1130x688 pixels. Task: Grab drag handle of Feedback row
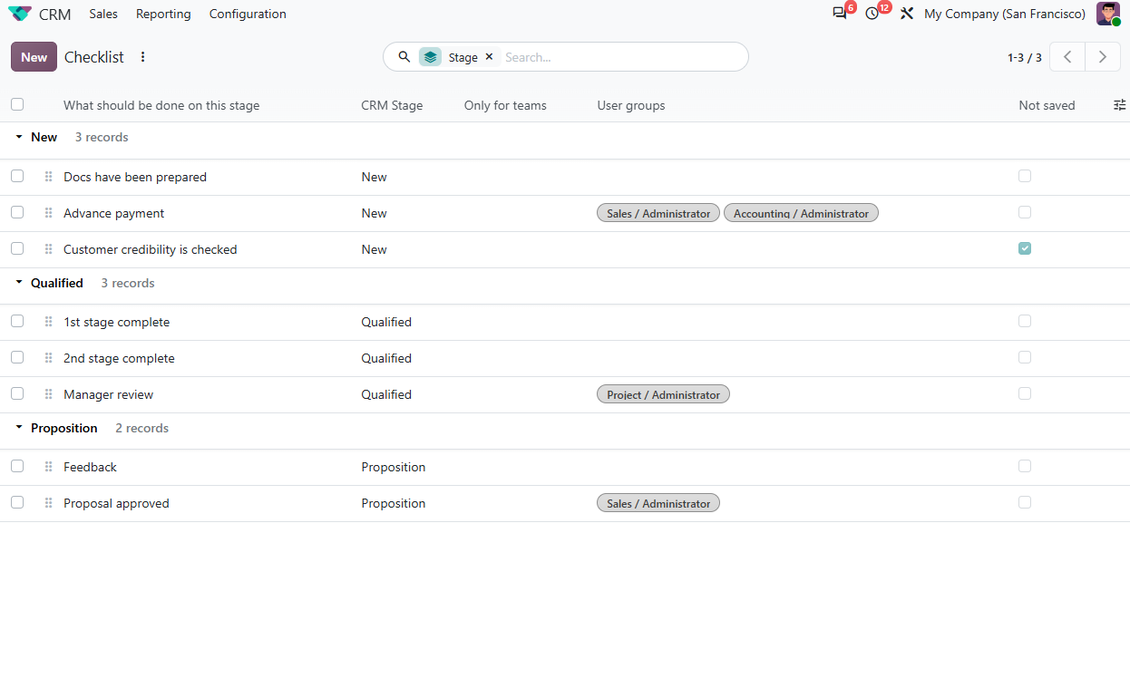point(48,466)
